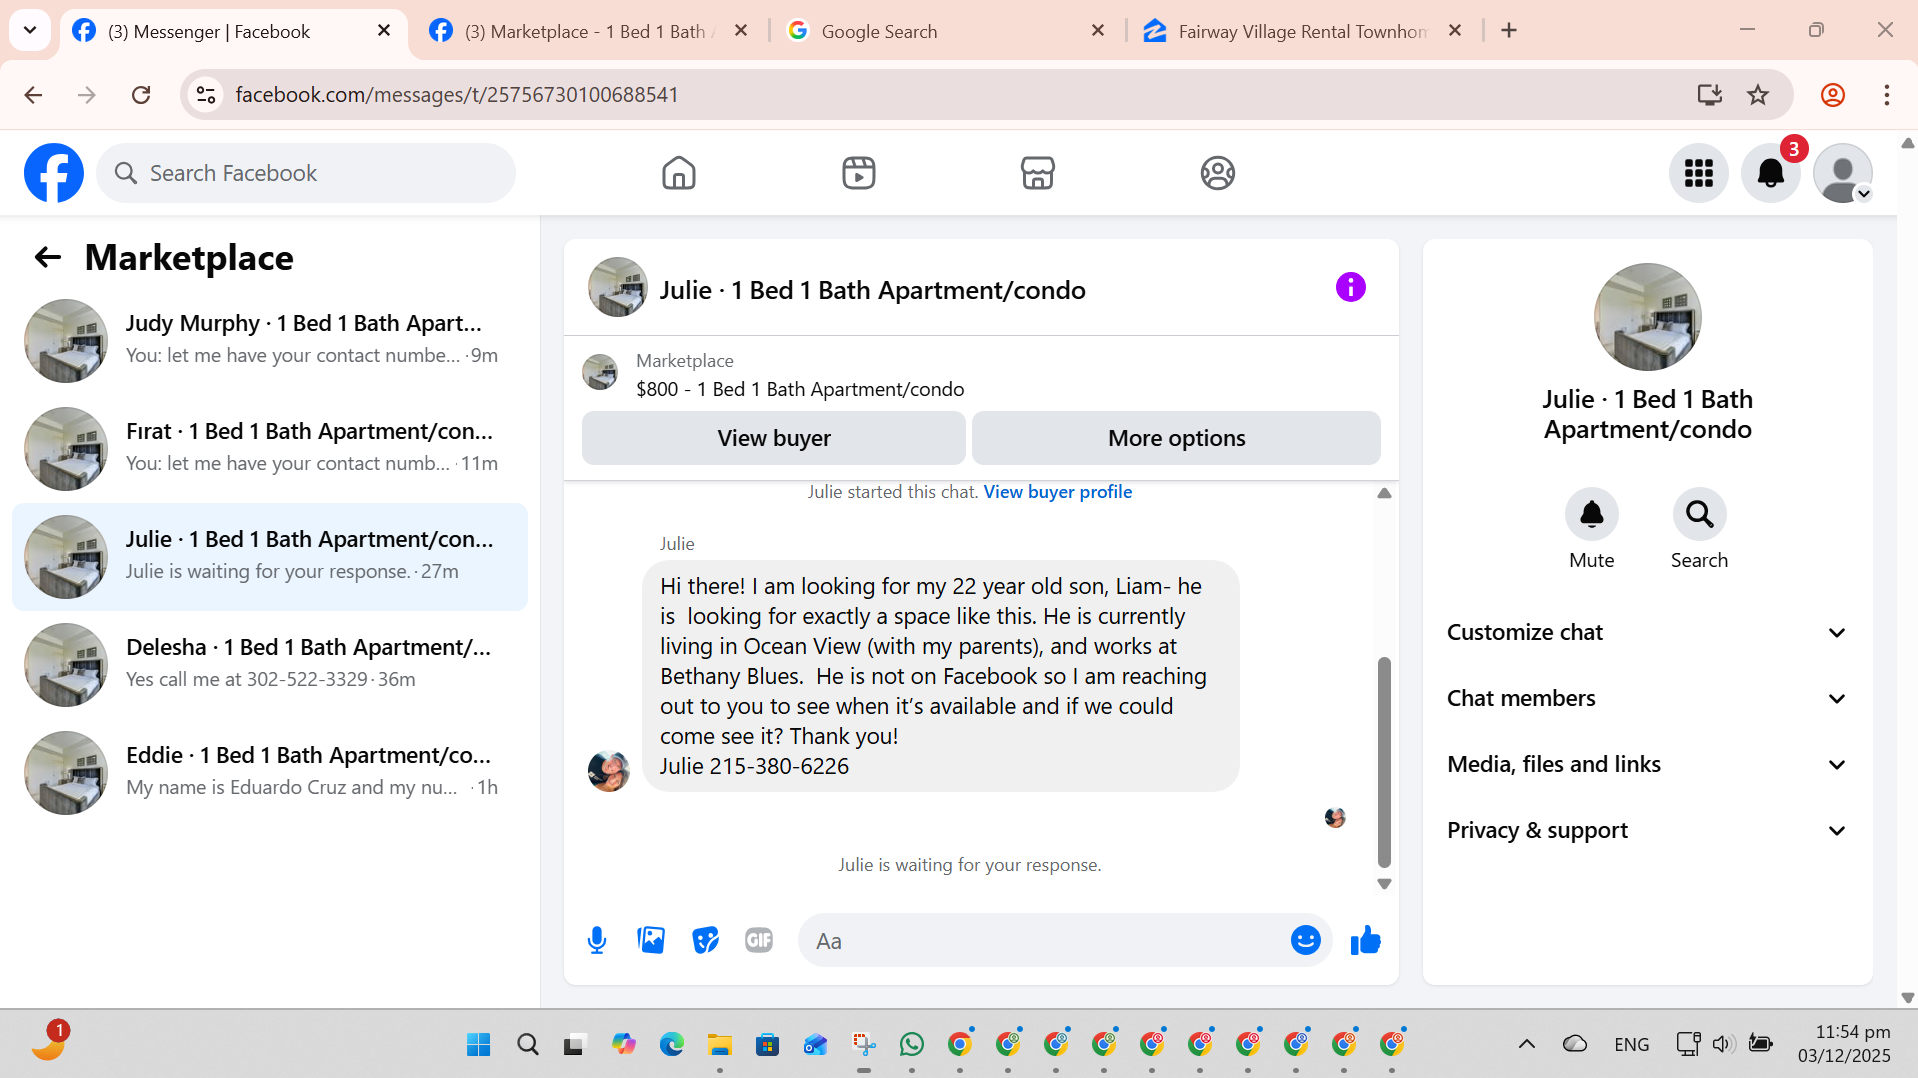This screenshot has height=1078, width=1918.
Task: Go to the Facebook Home feed icon
Action: pyautogui.click(x=679, y=173)
